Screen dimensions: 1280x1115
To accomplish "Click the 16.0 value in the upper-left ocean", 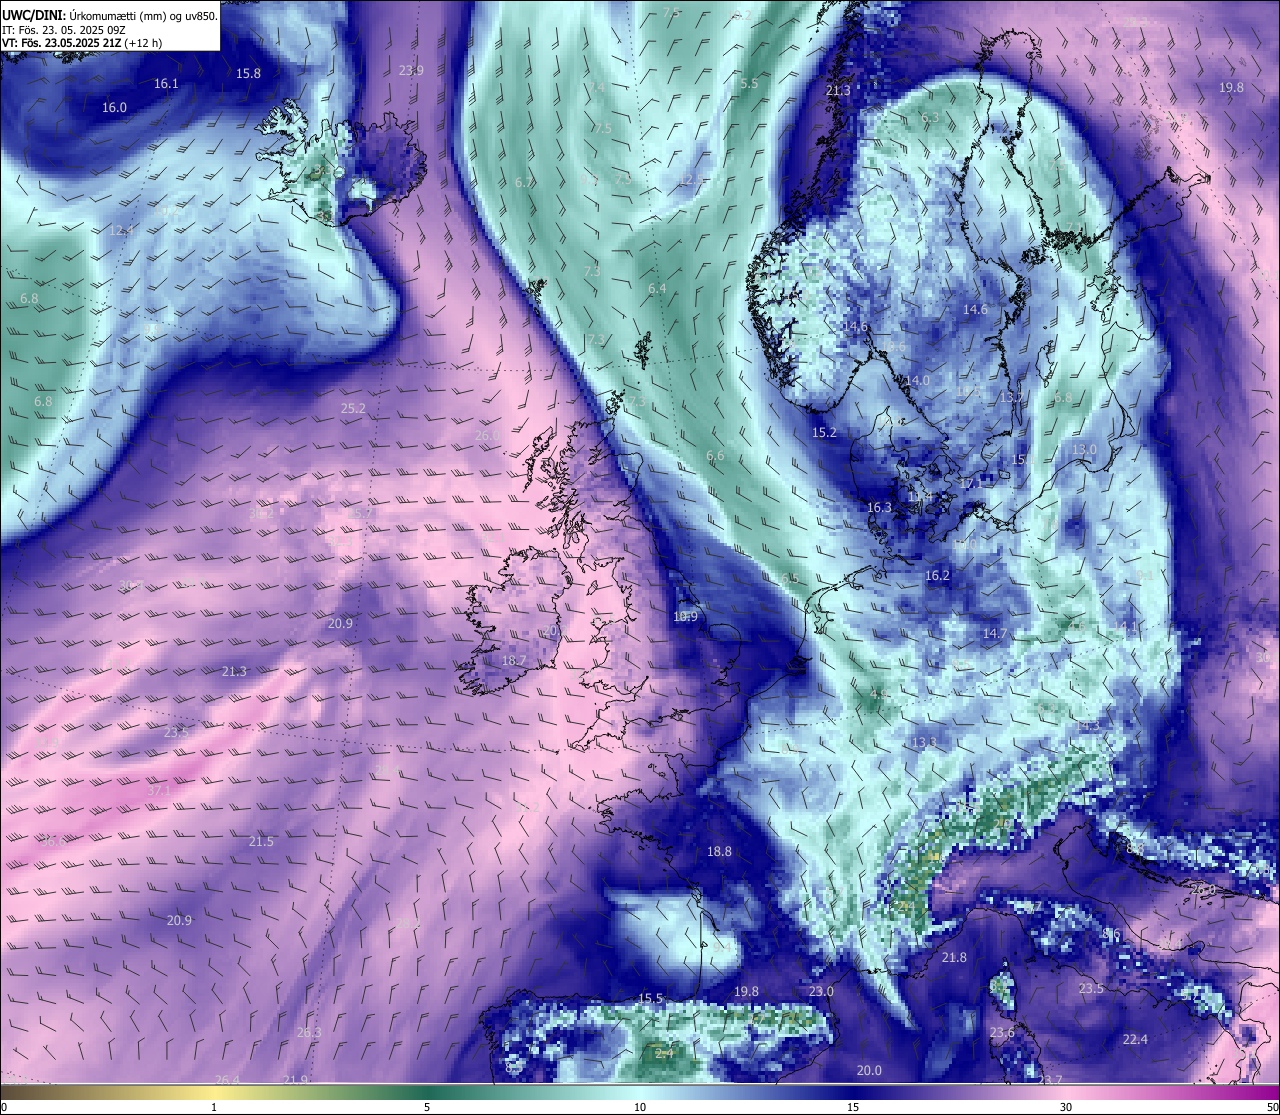I will [115, 107].
